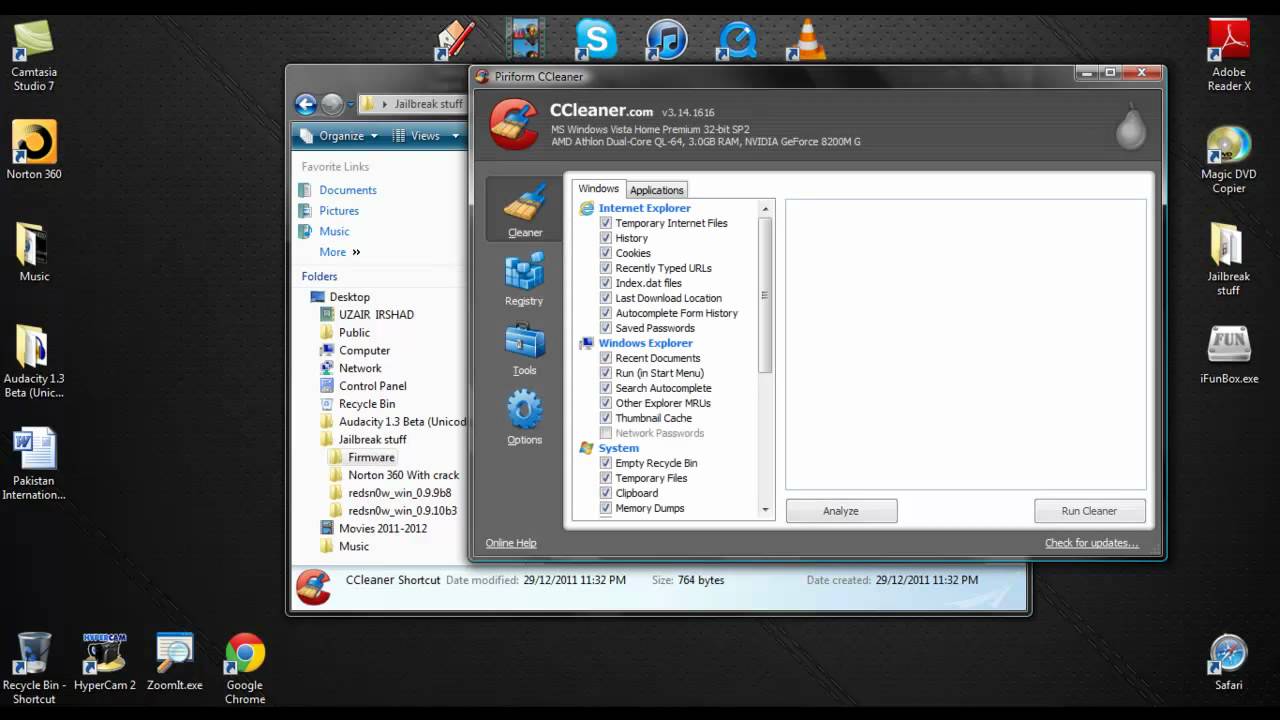Select redsn0w_win_0.9.9b8 folder in tree
Viewport: 1280px width, 720px height.
(399, 493)
